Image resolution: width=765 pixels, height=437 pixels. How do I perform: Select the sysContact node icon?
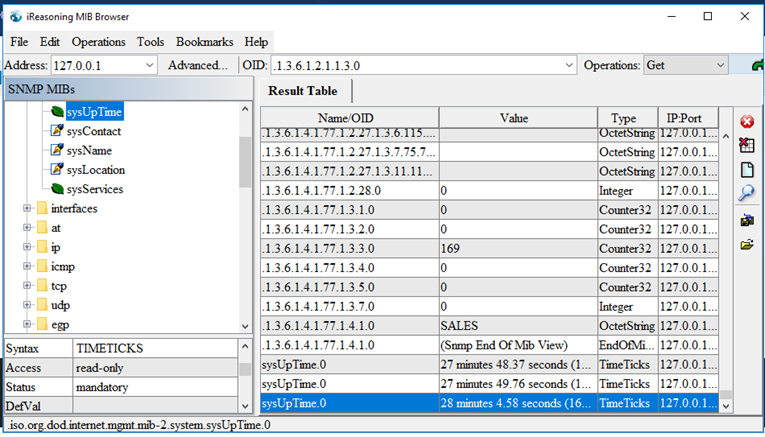57,131
